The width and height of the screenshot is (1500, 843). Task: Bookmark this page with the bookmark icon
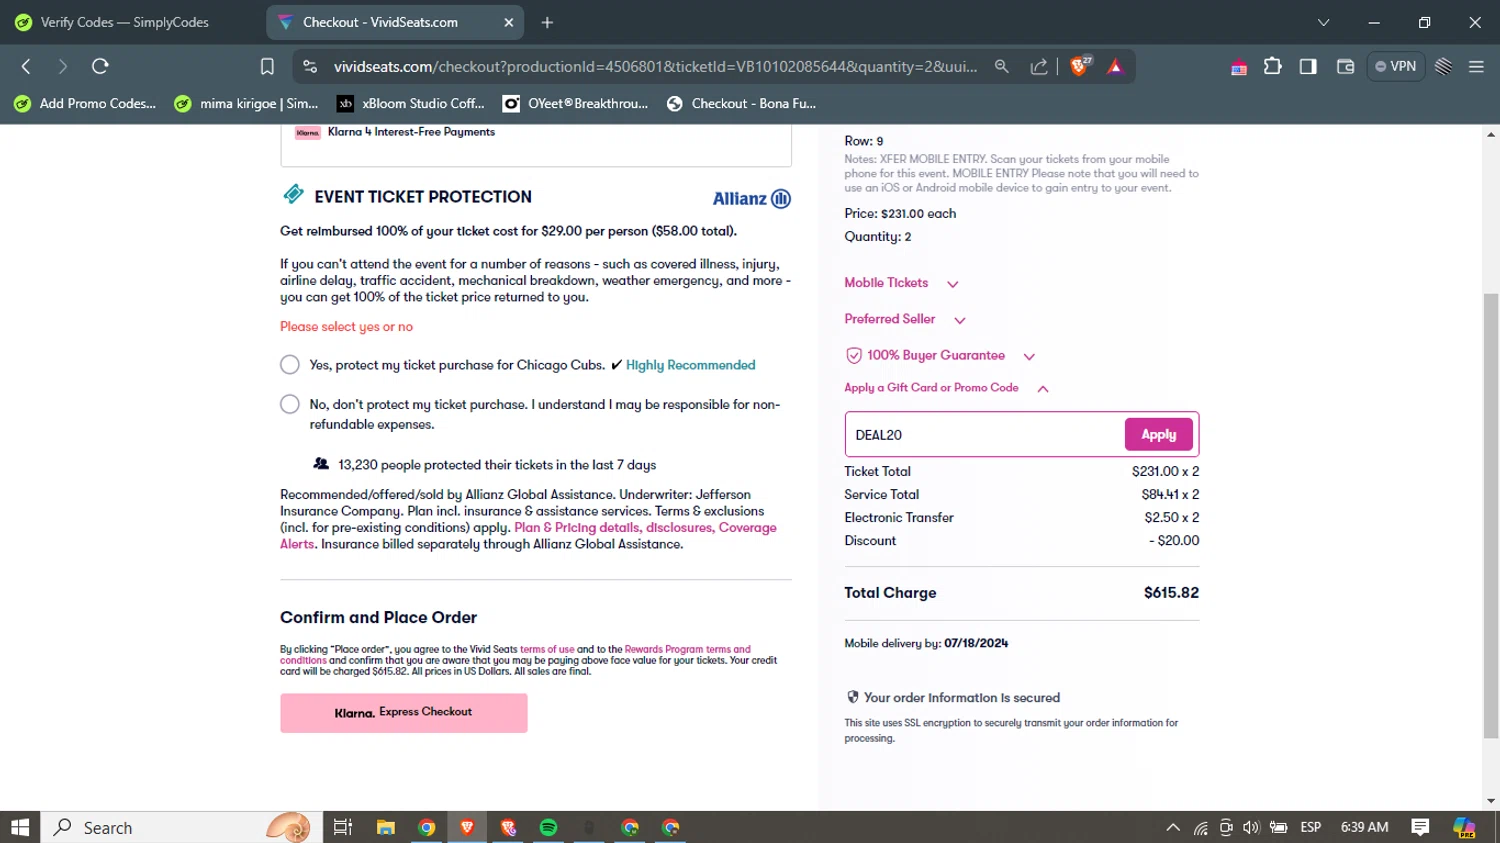267,66
